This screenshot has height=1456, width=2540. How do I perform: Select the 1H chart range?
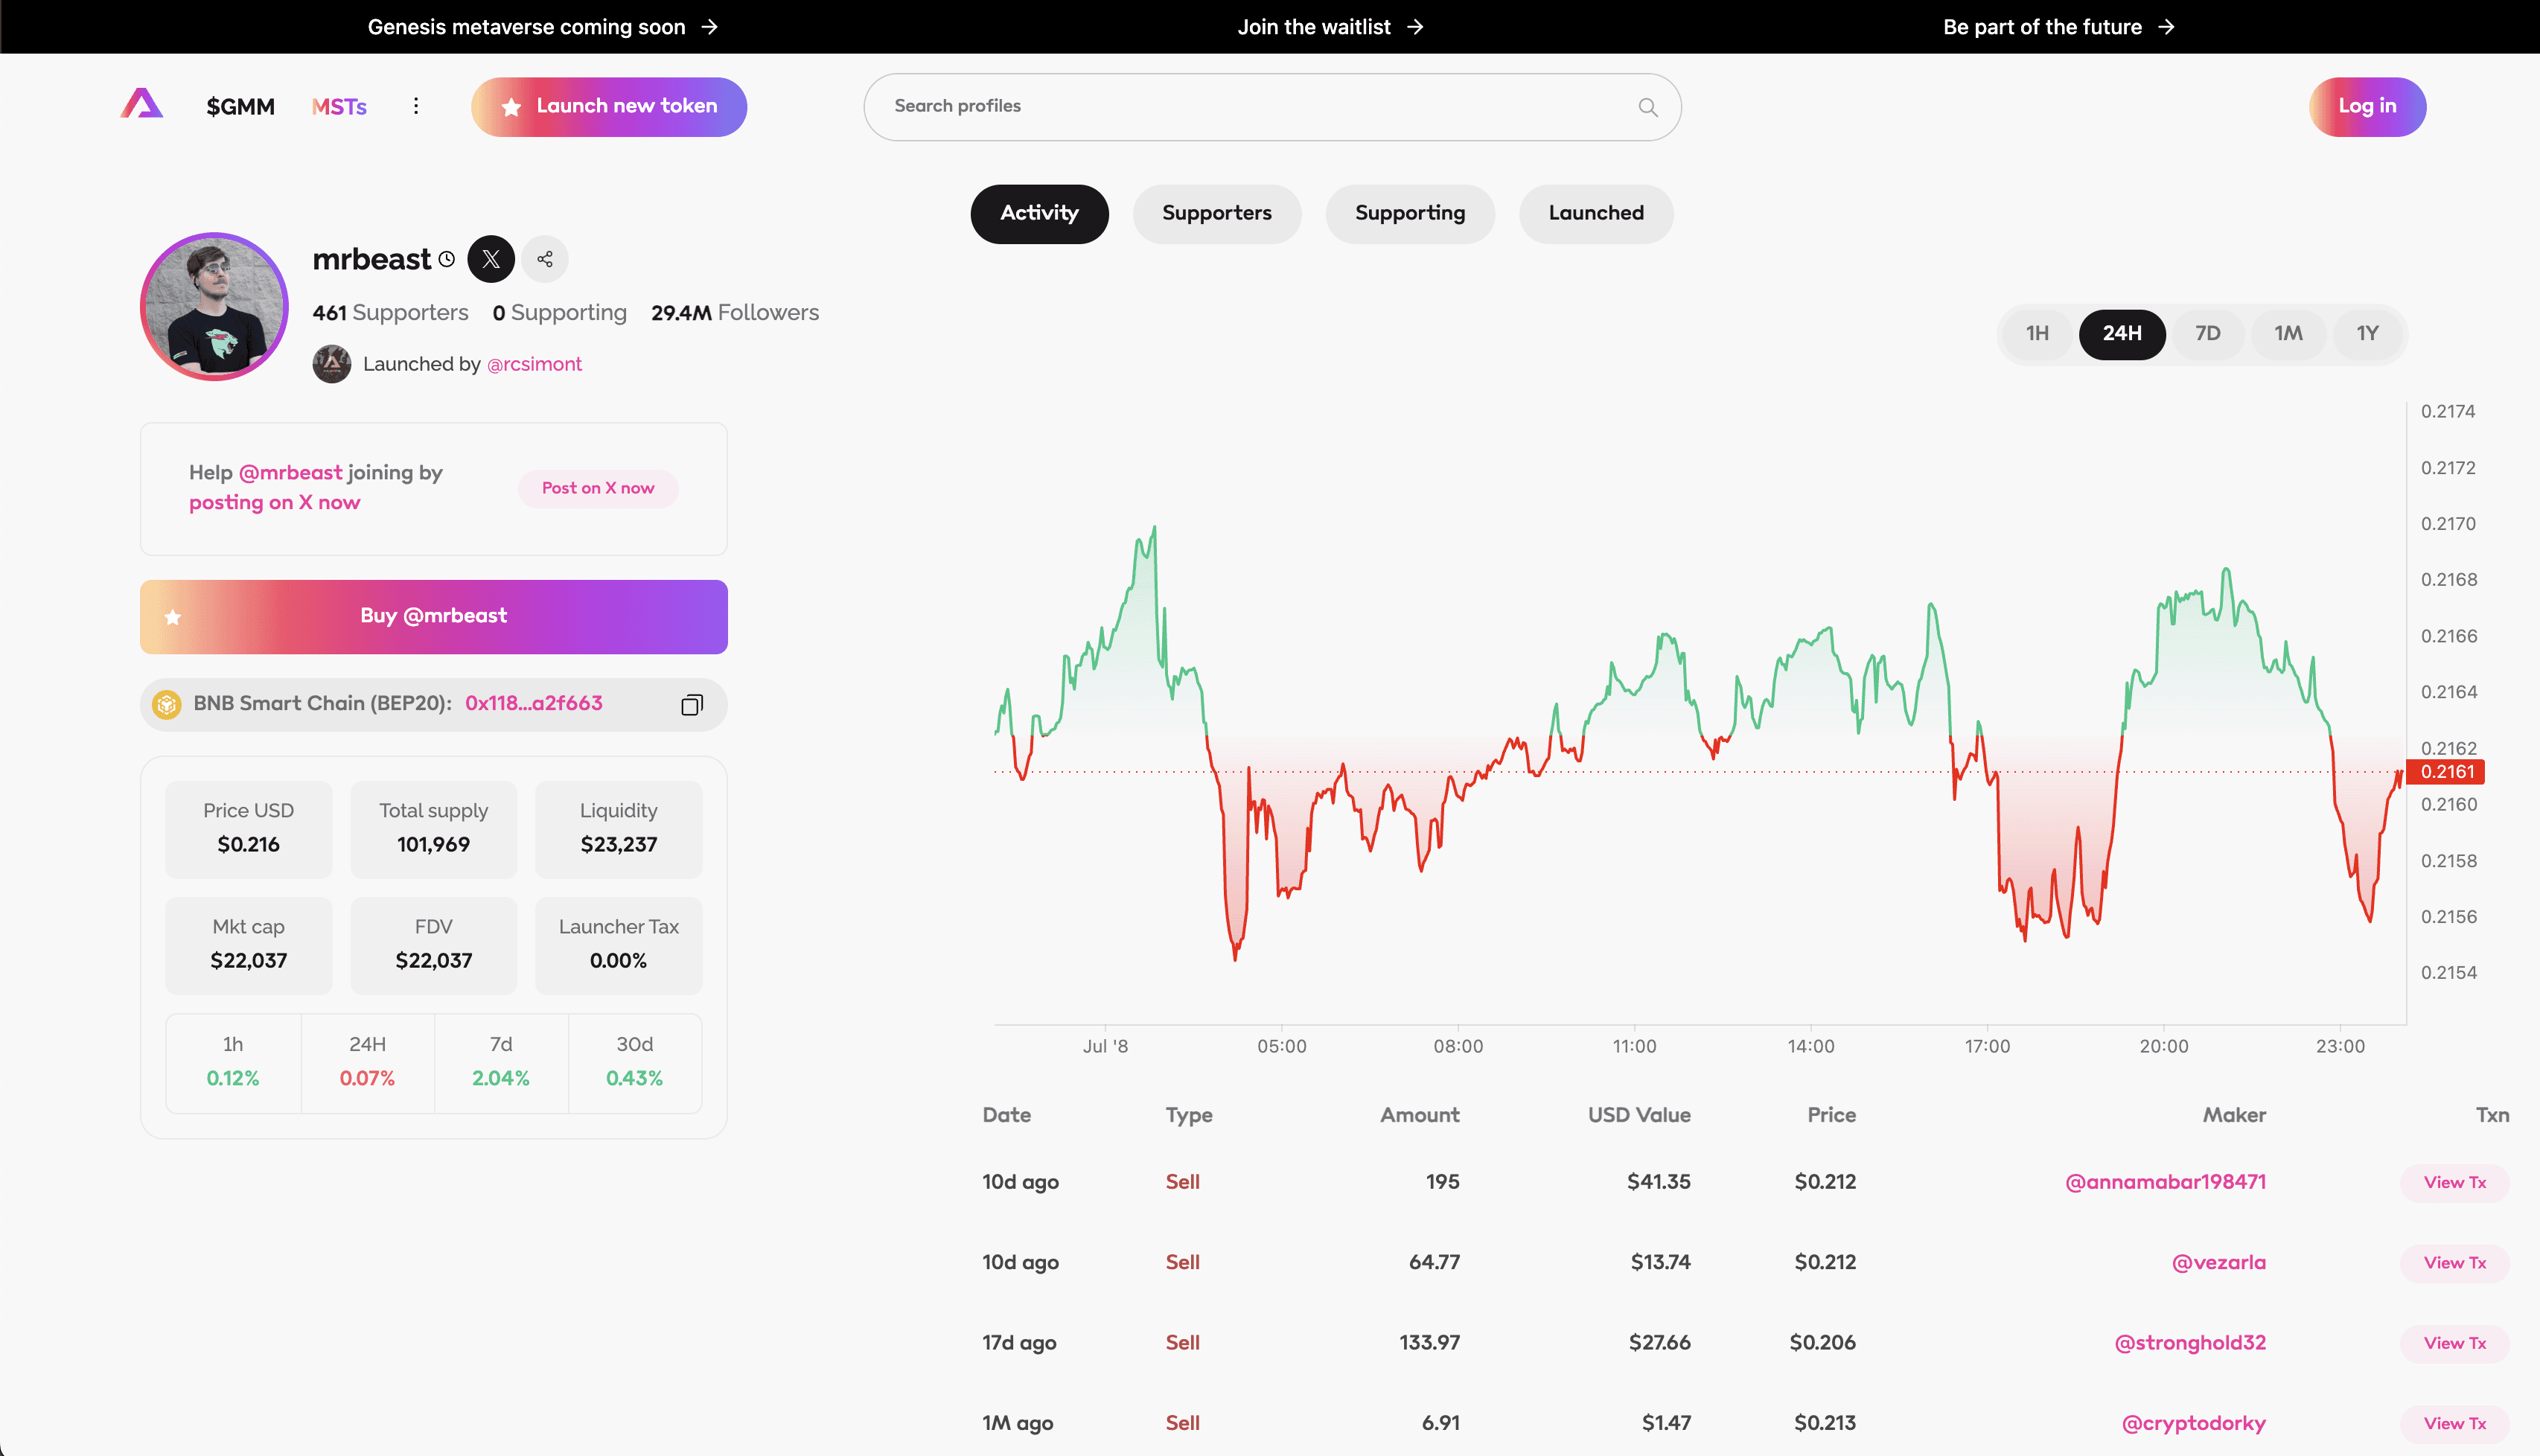(x=2037, y=334)
